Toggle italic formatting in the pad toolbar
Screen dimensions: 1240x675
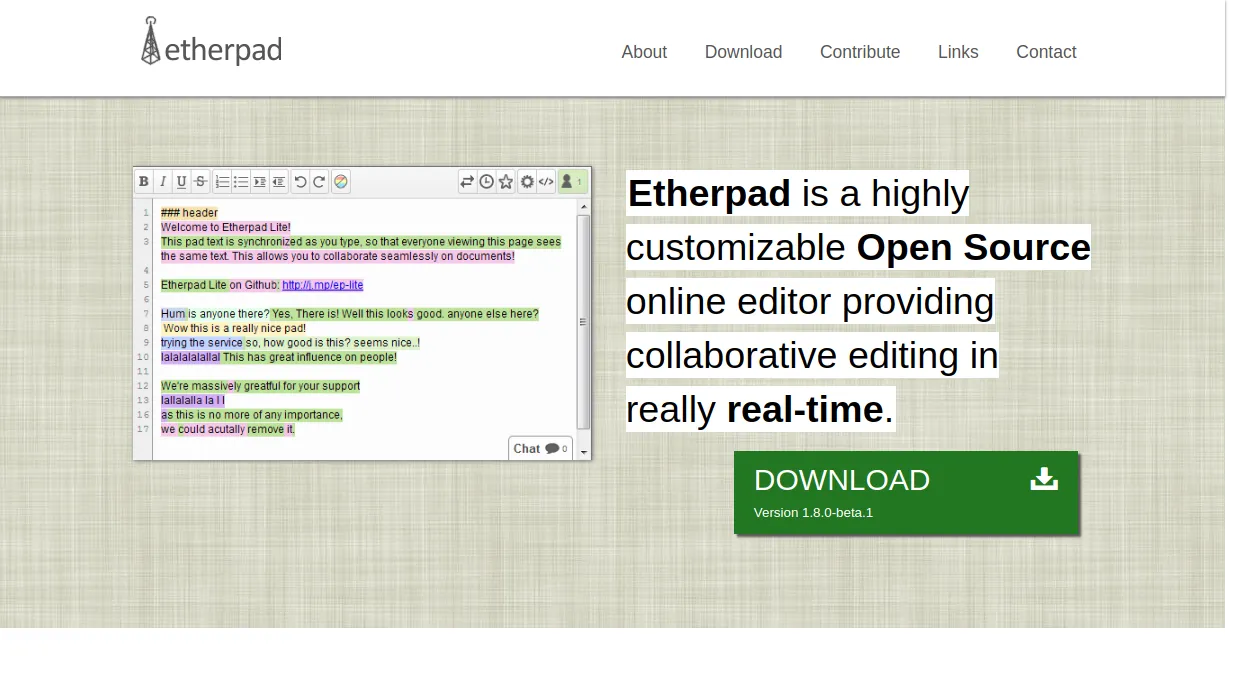163,182
